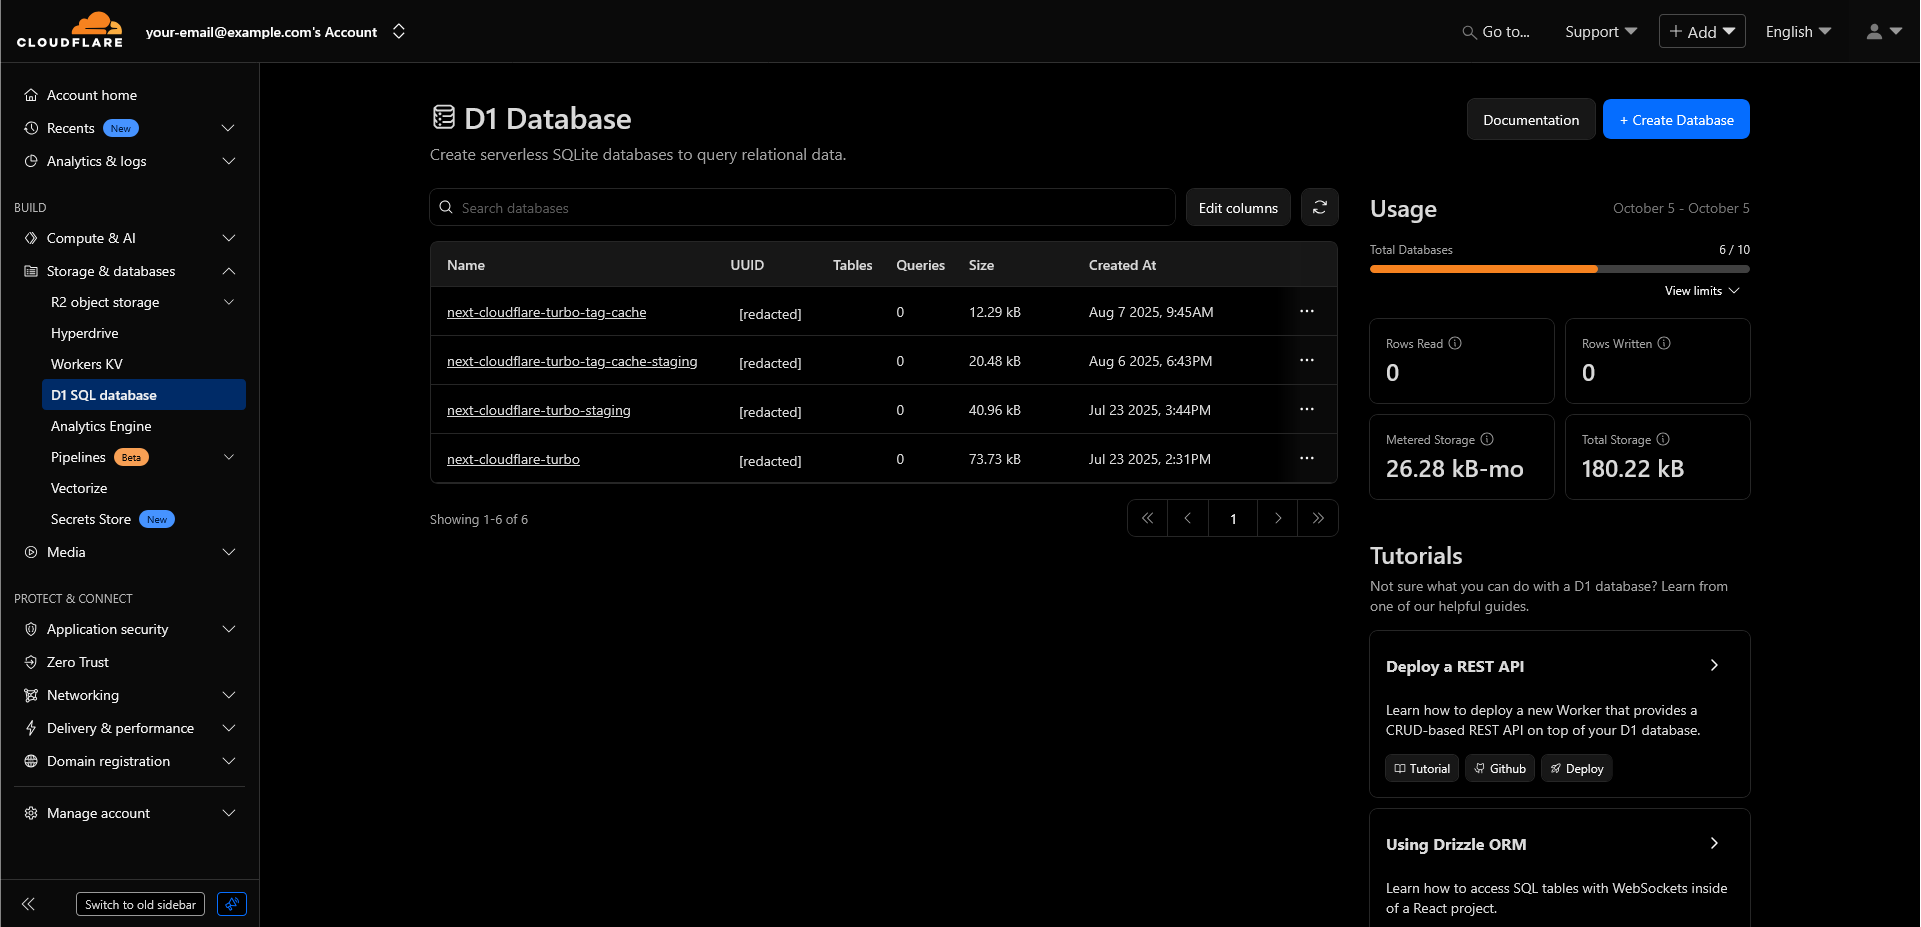The height and width of the screenshot is (927, 1921).
Task: Expand Application security menu
Action: [228, 629]
